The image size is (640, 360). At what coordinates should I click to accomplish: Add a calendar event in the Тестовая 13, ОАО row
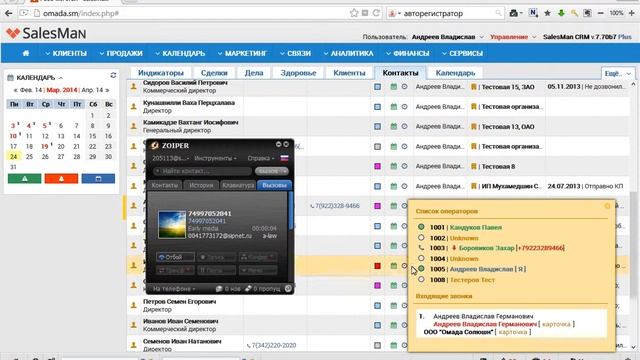click(393, 127)
